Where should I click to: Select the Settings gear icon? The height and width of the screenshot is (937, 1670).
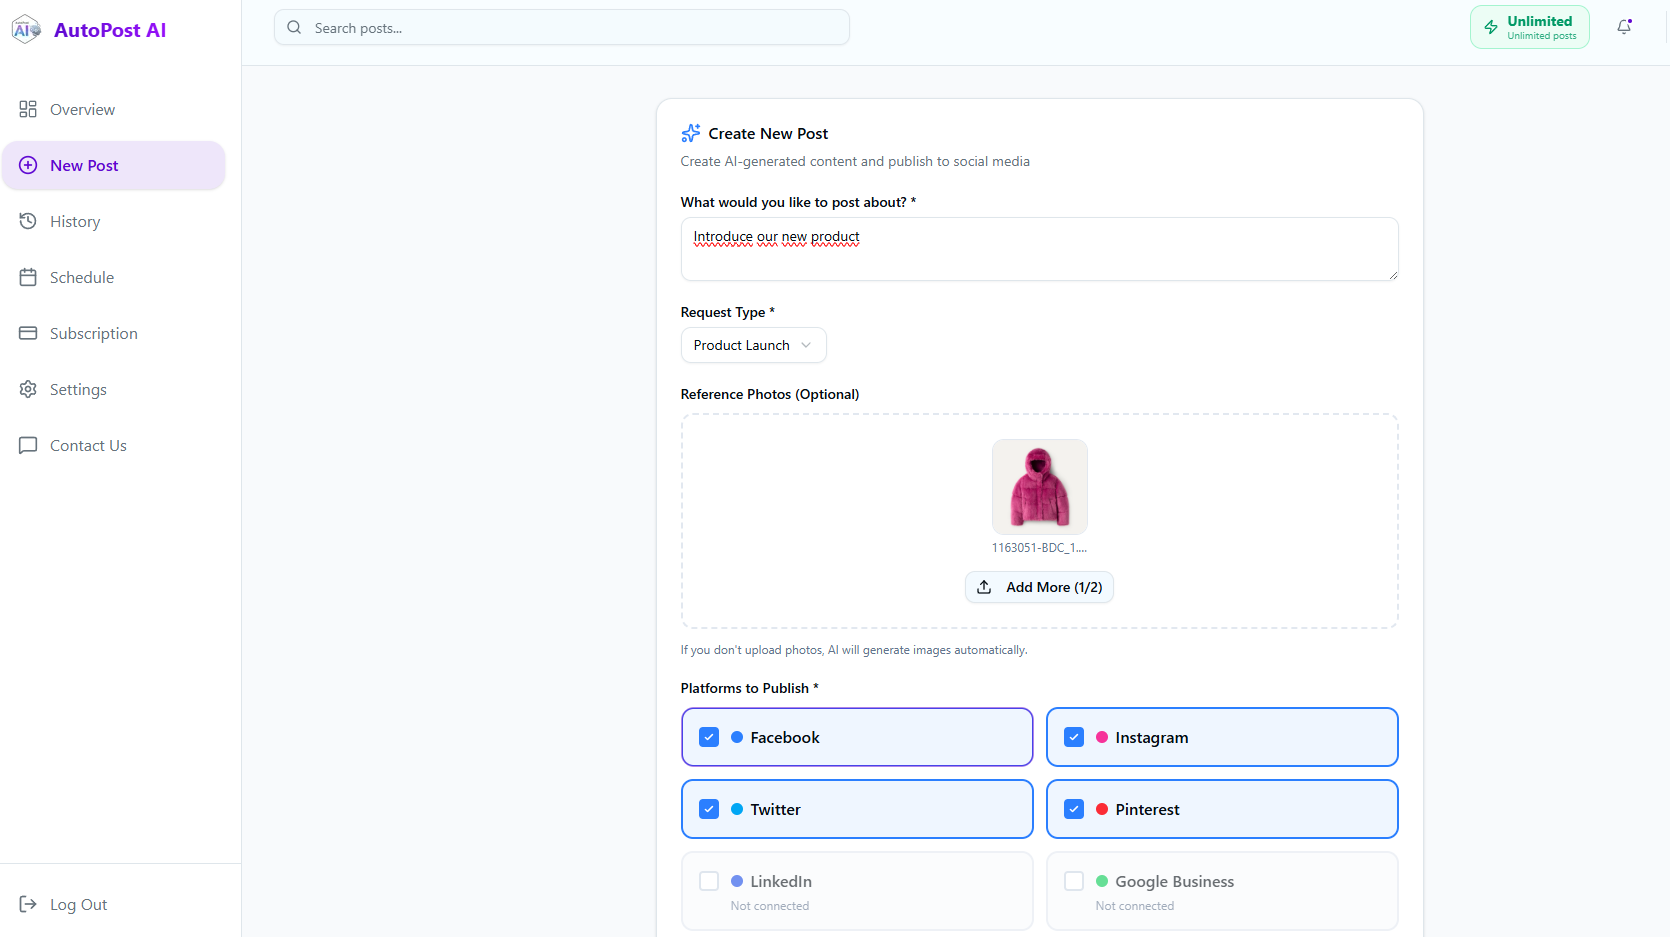[28, 389]
